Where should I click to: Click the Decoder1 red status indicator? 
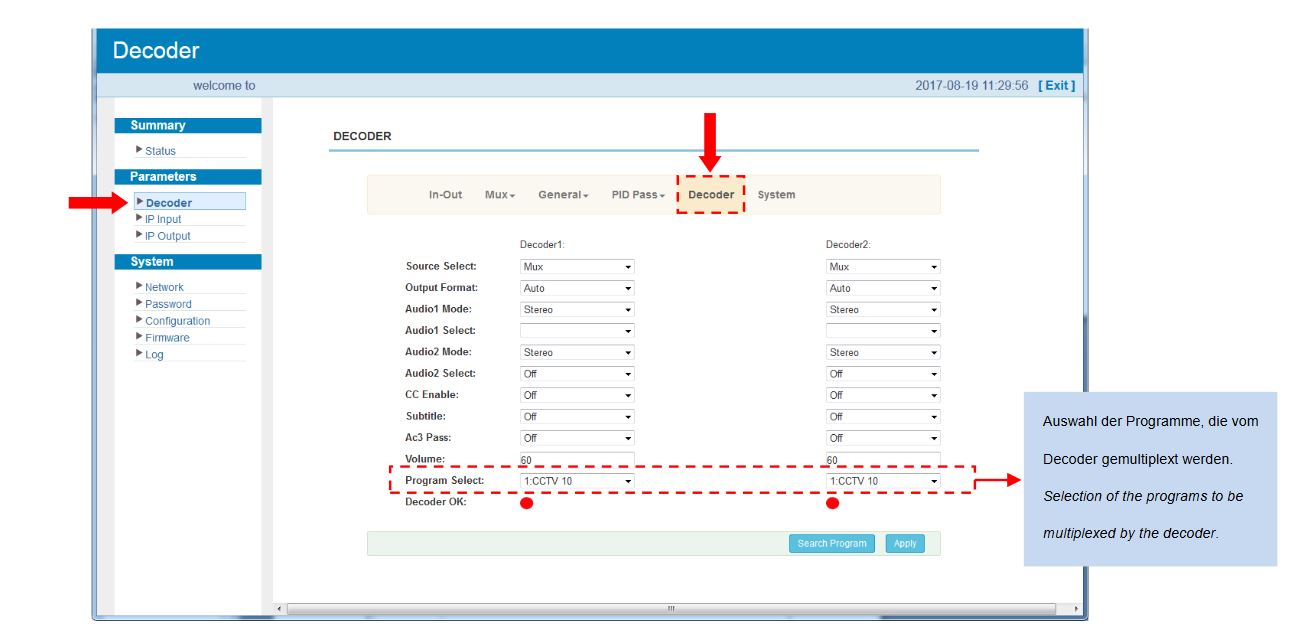click(x=526, y=503)
